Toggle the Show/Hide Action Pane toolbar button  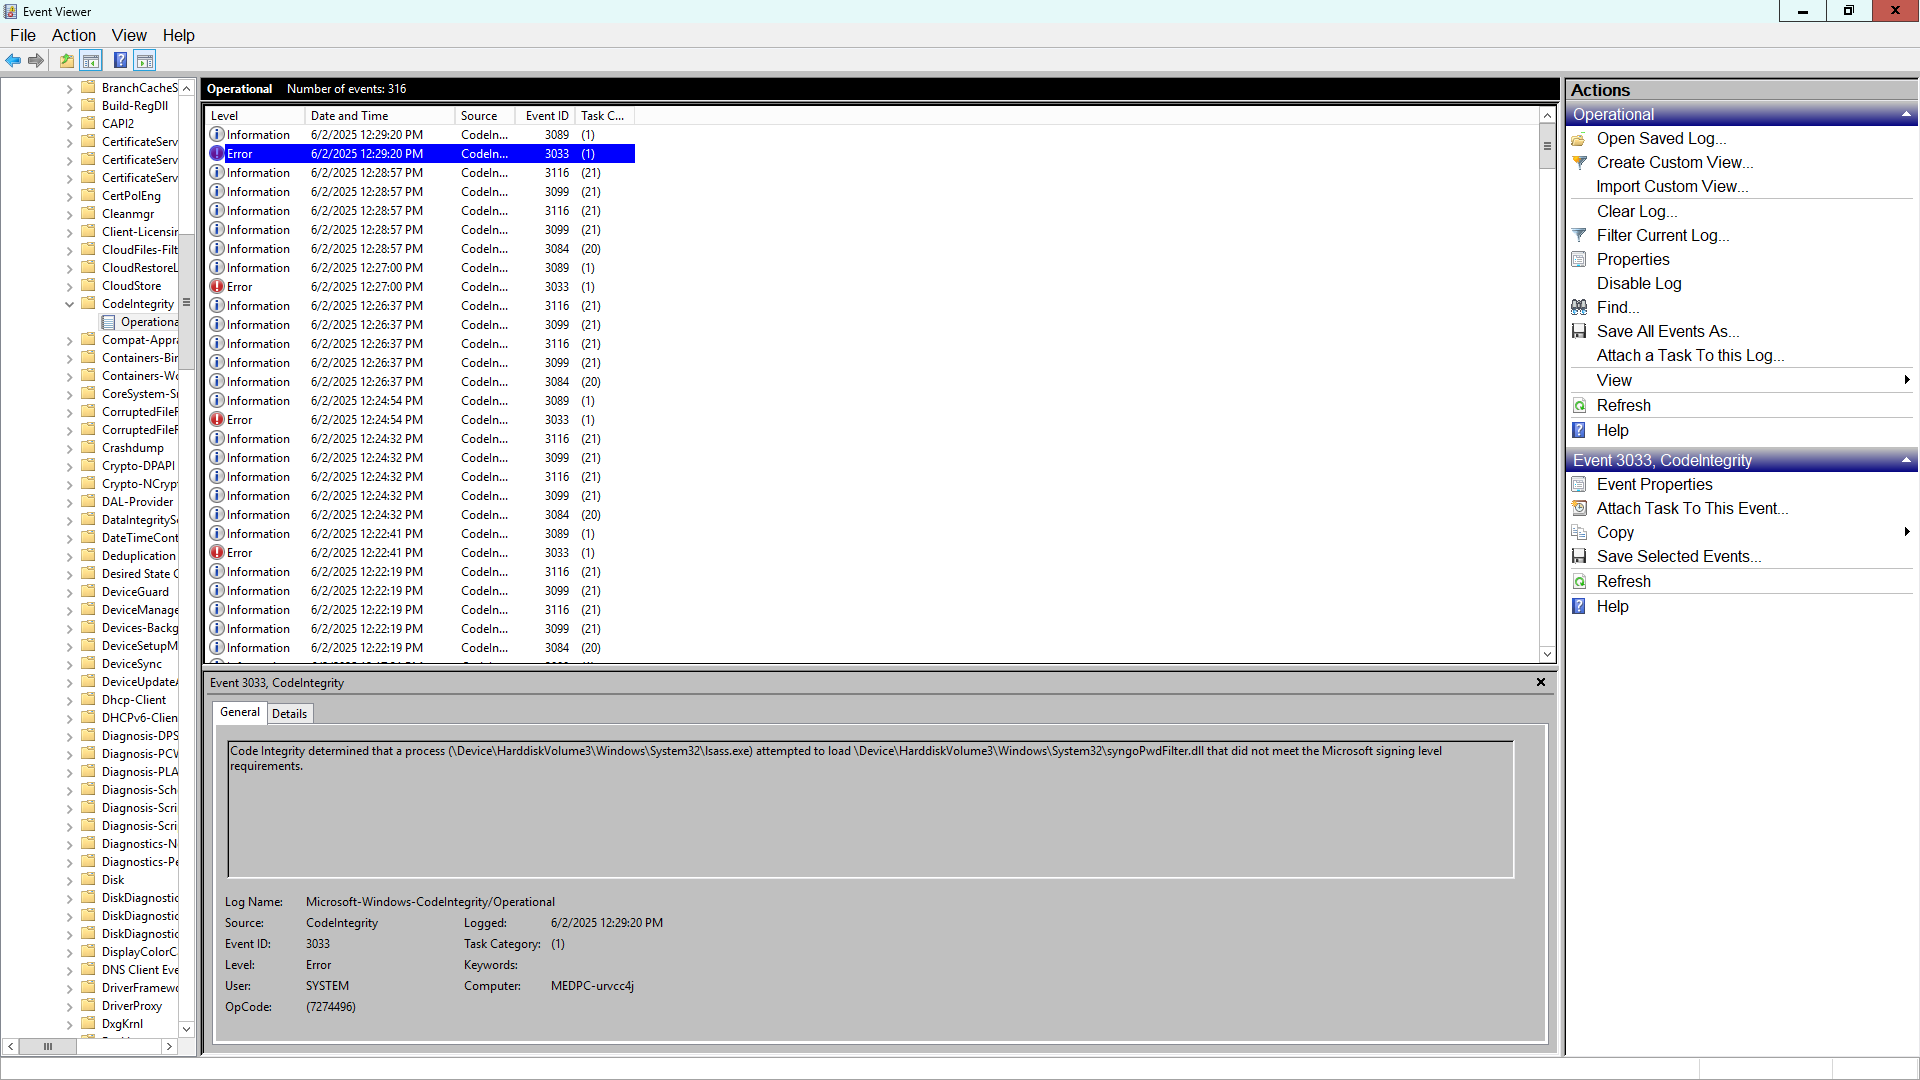click(x=145, y=61)
